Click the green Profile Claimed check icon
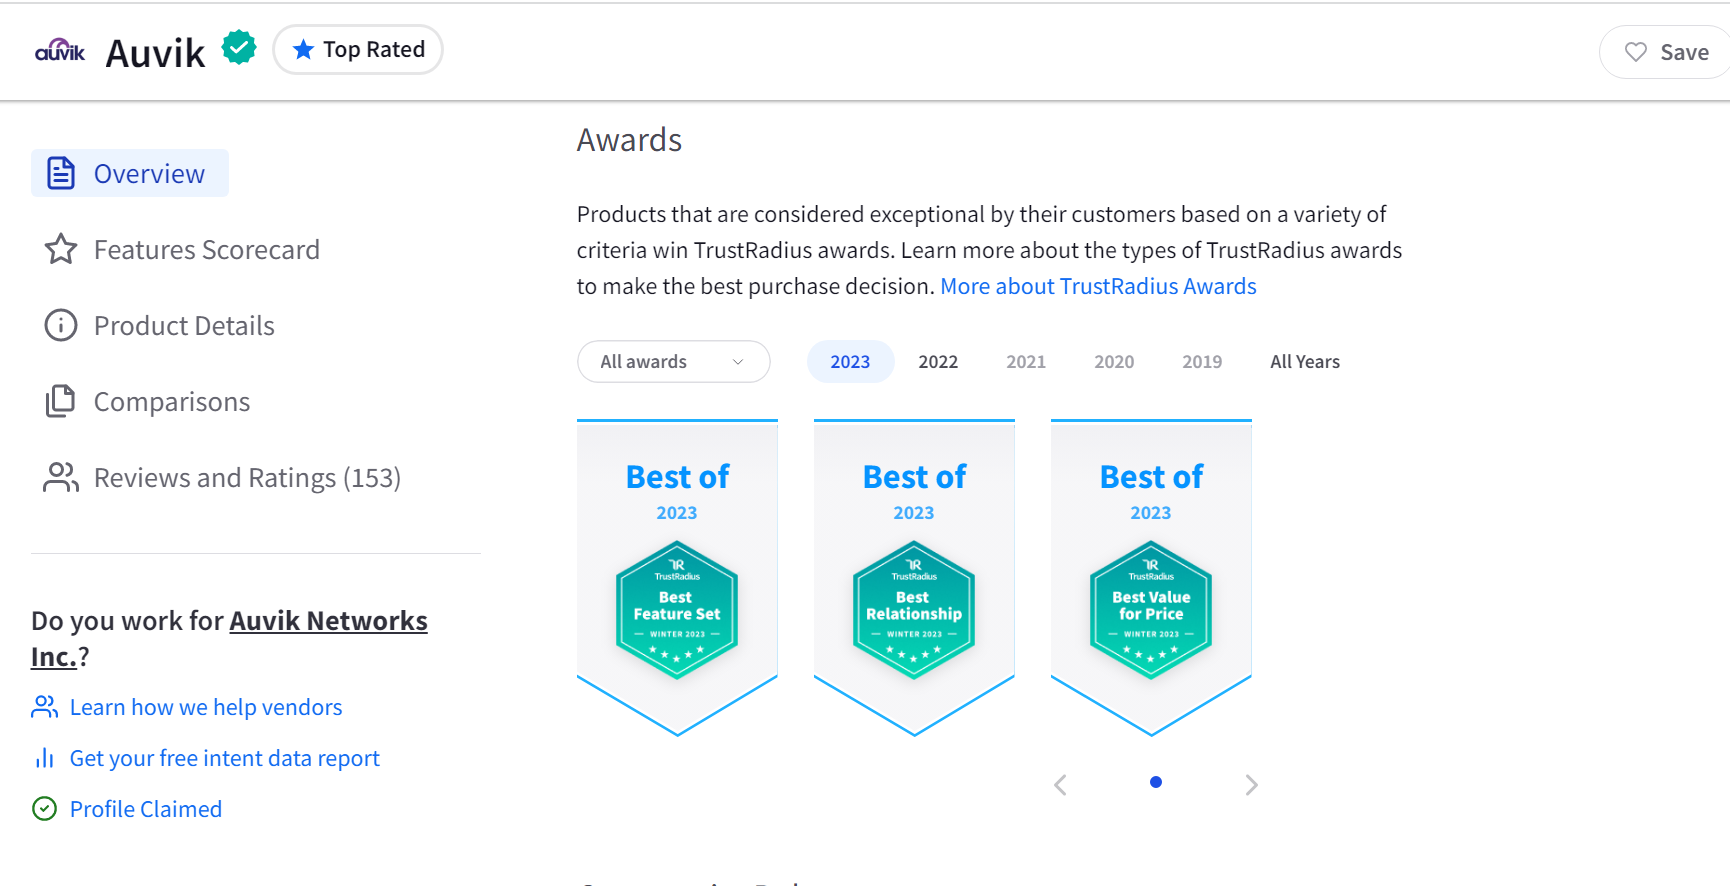 coord(43,808)
